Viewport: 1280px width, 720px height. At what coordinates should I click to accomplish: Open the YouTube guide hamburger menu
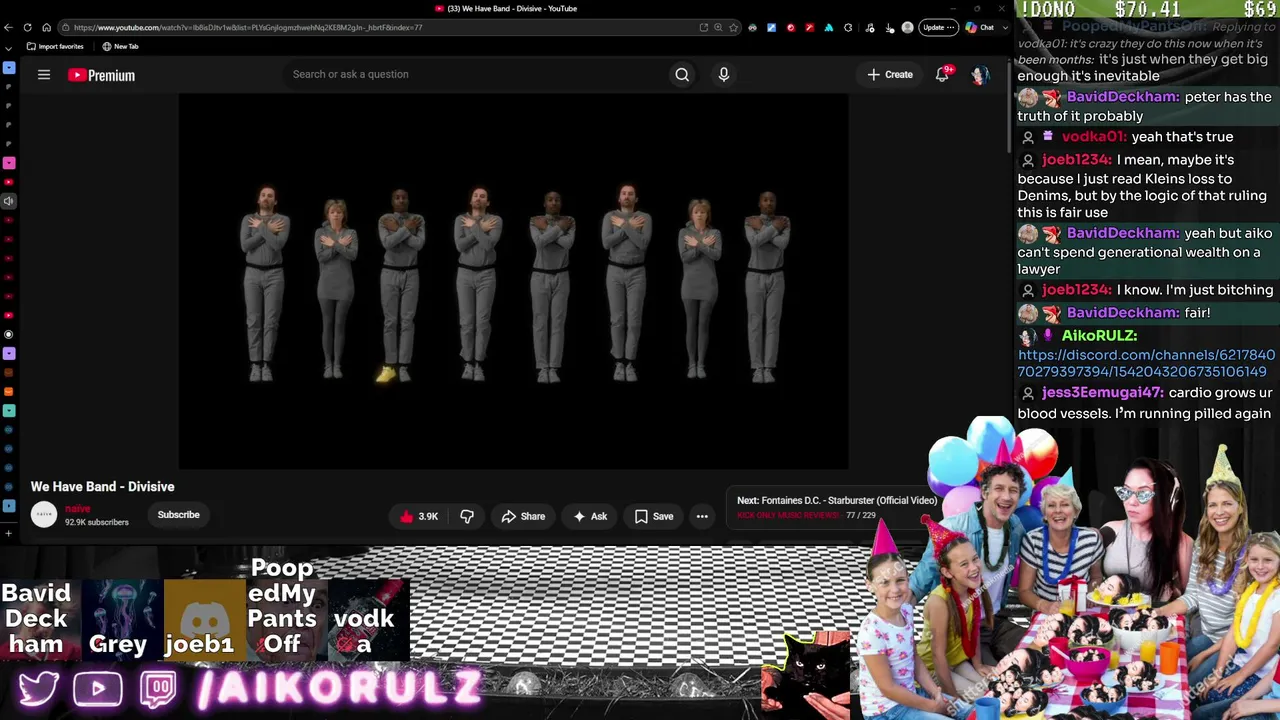[x=44, y=75]
